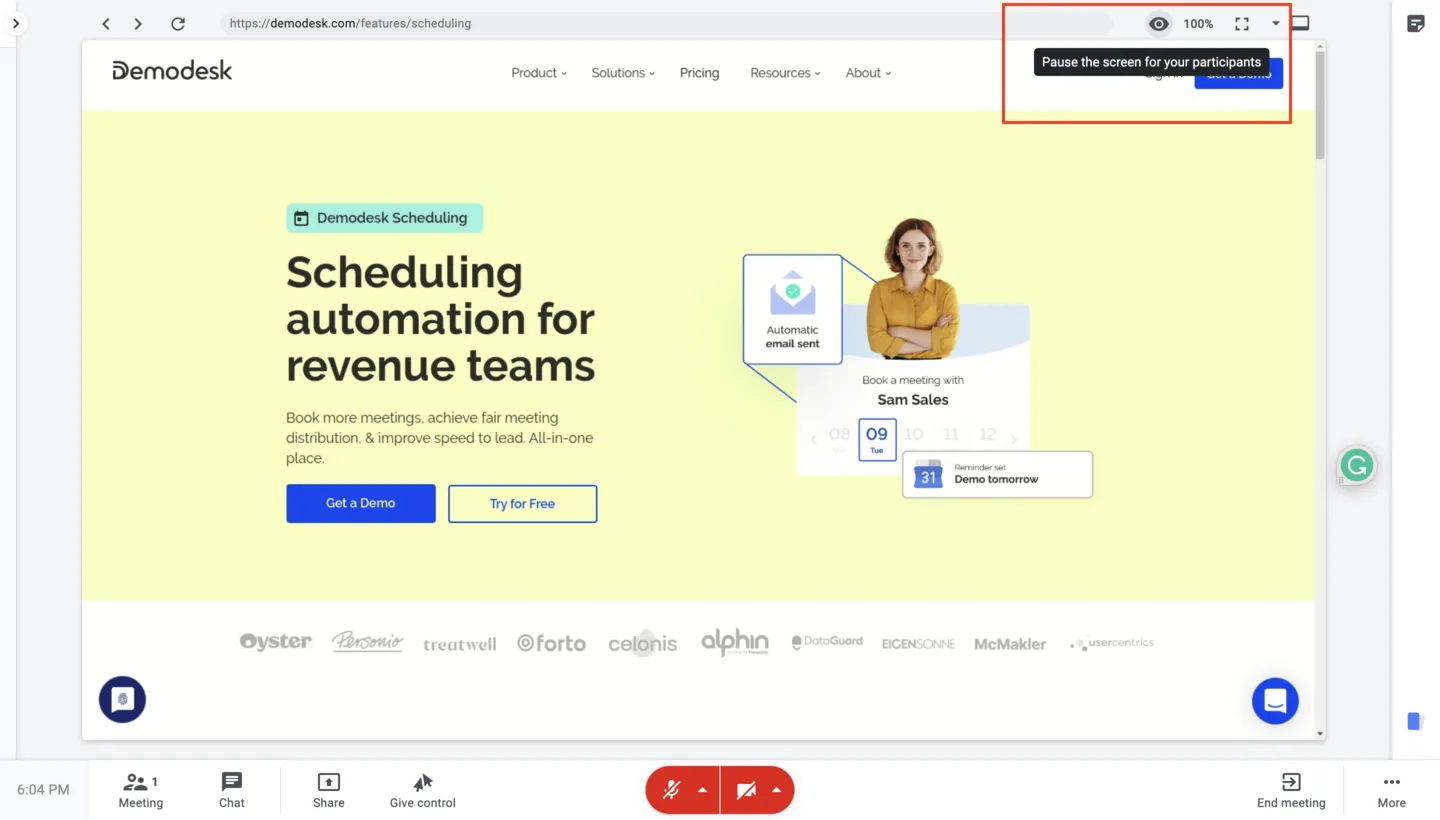This screenshot has width=1440, height=820.
Task: Open camera options caret
Action: click(777, 790)
